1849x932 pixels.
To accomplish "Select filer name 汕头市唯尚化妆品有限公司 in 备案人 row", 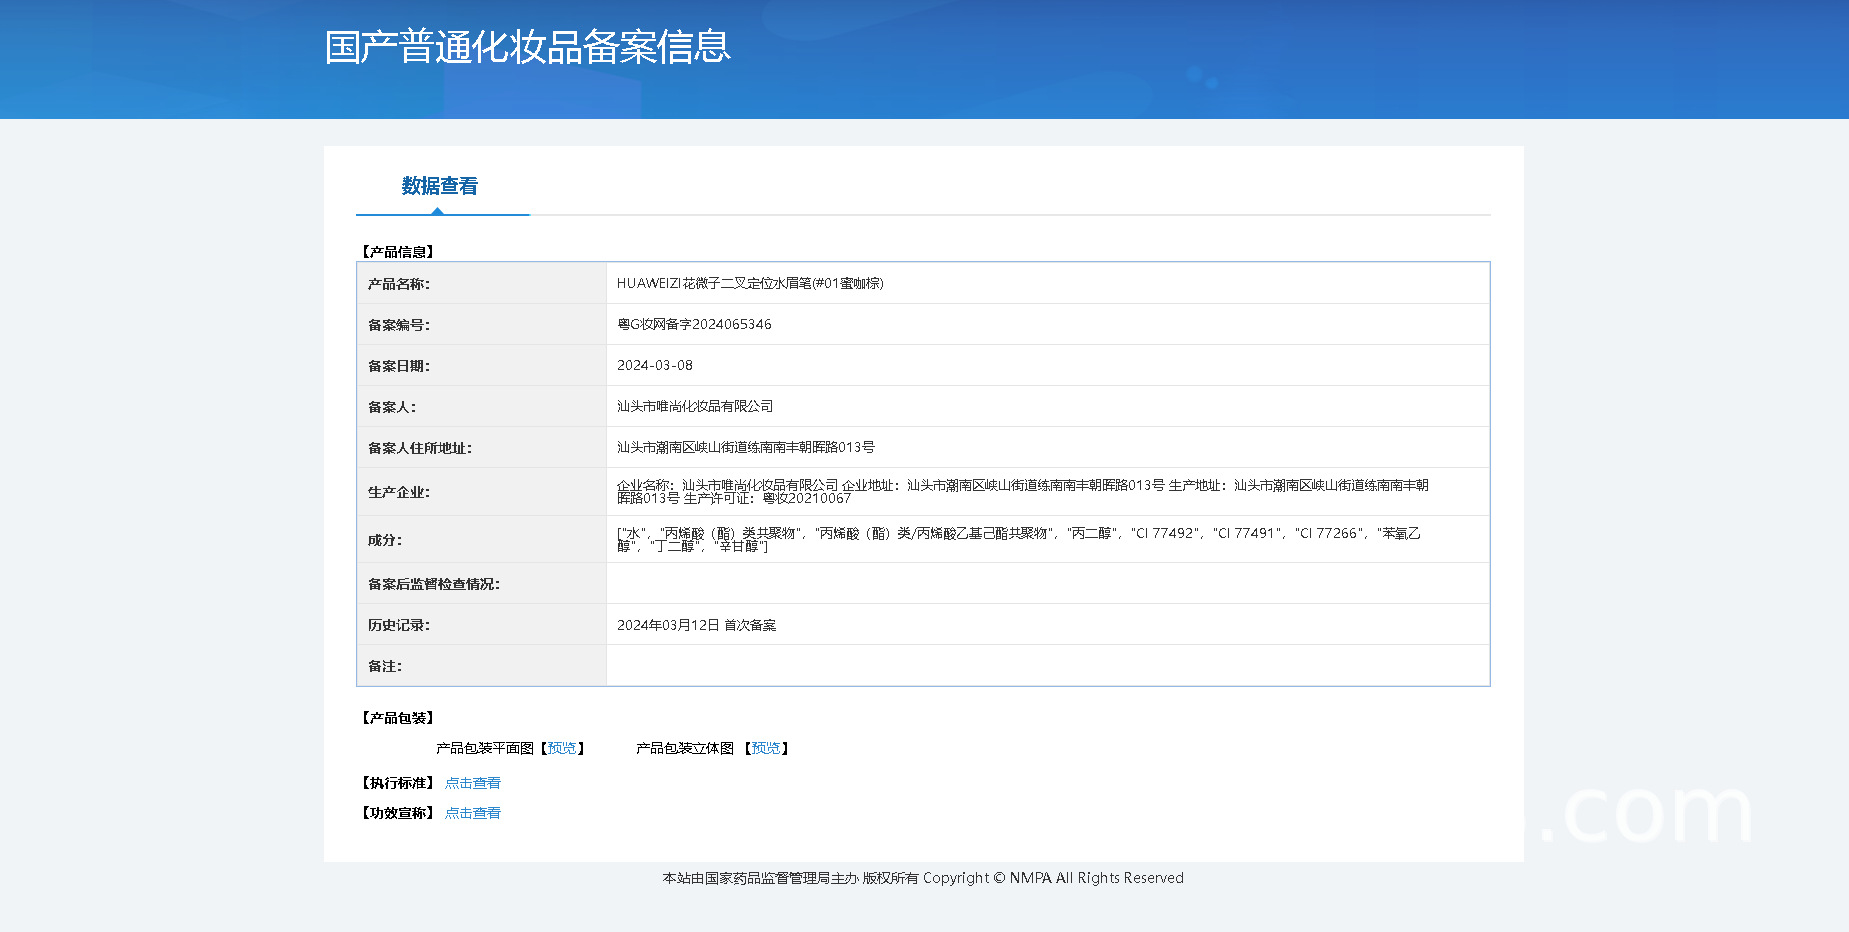I will (695, 406).
